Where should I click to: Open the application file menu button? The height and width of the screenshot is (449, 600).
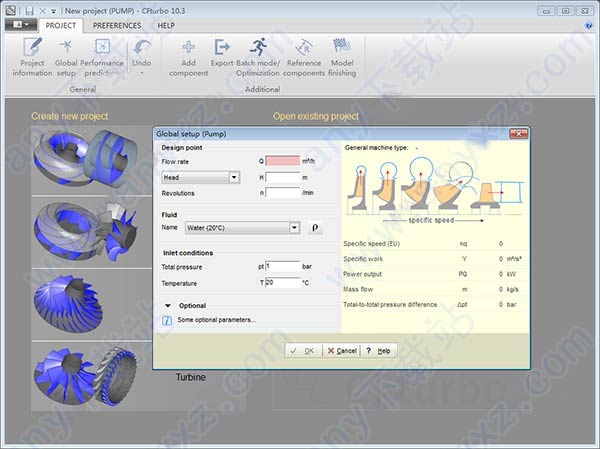click(21, 25)
